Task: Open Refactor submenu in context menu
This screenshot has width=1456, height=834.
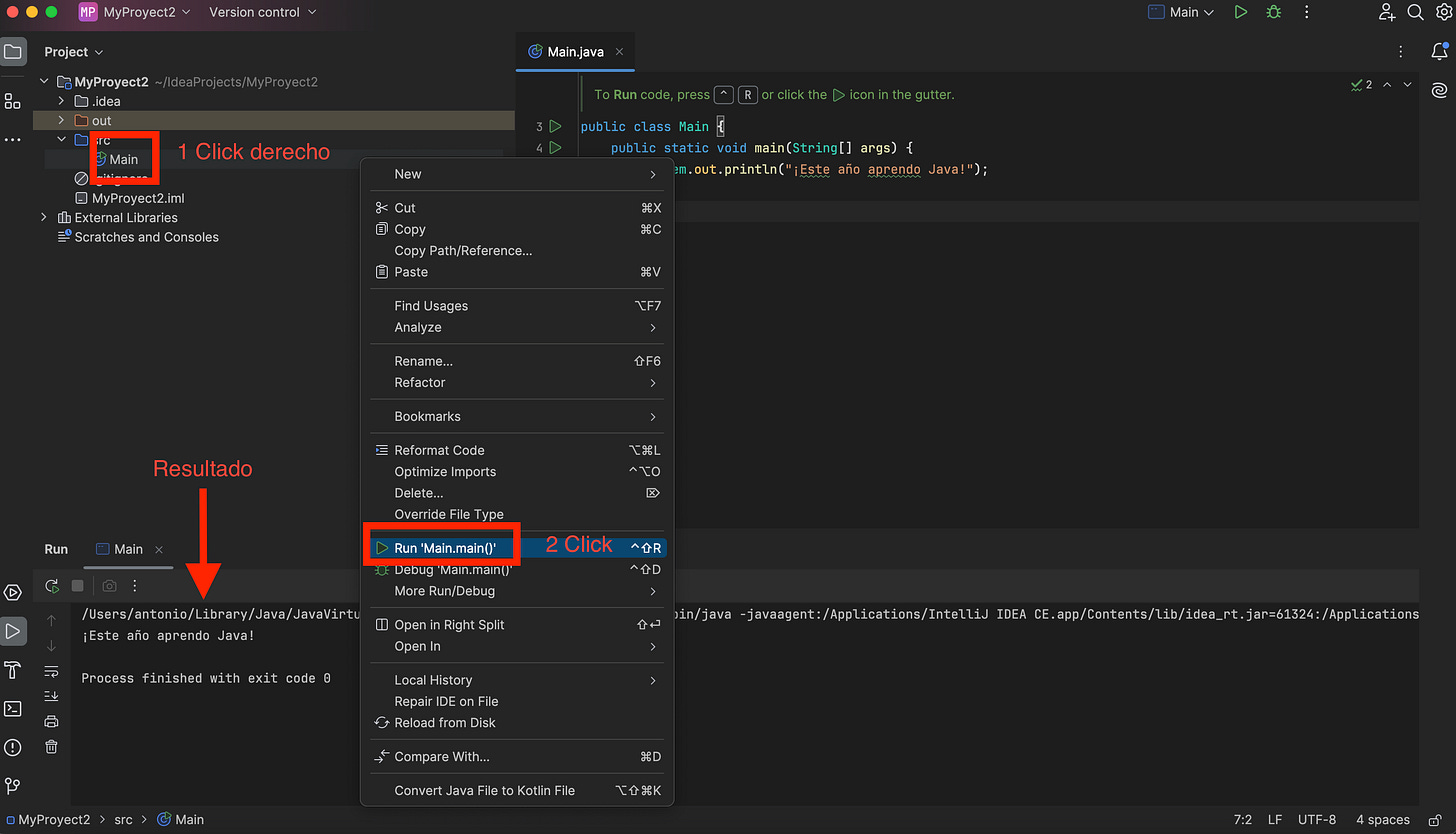Action: pos(517,382)
